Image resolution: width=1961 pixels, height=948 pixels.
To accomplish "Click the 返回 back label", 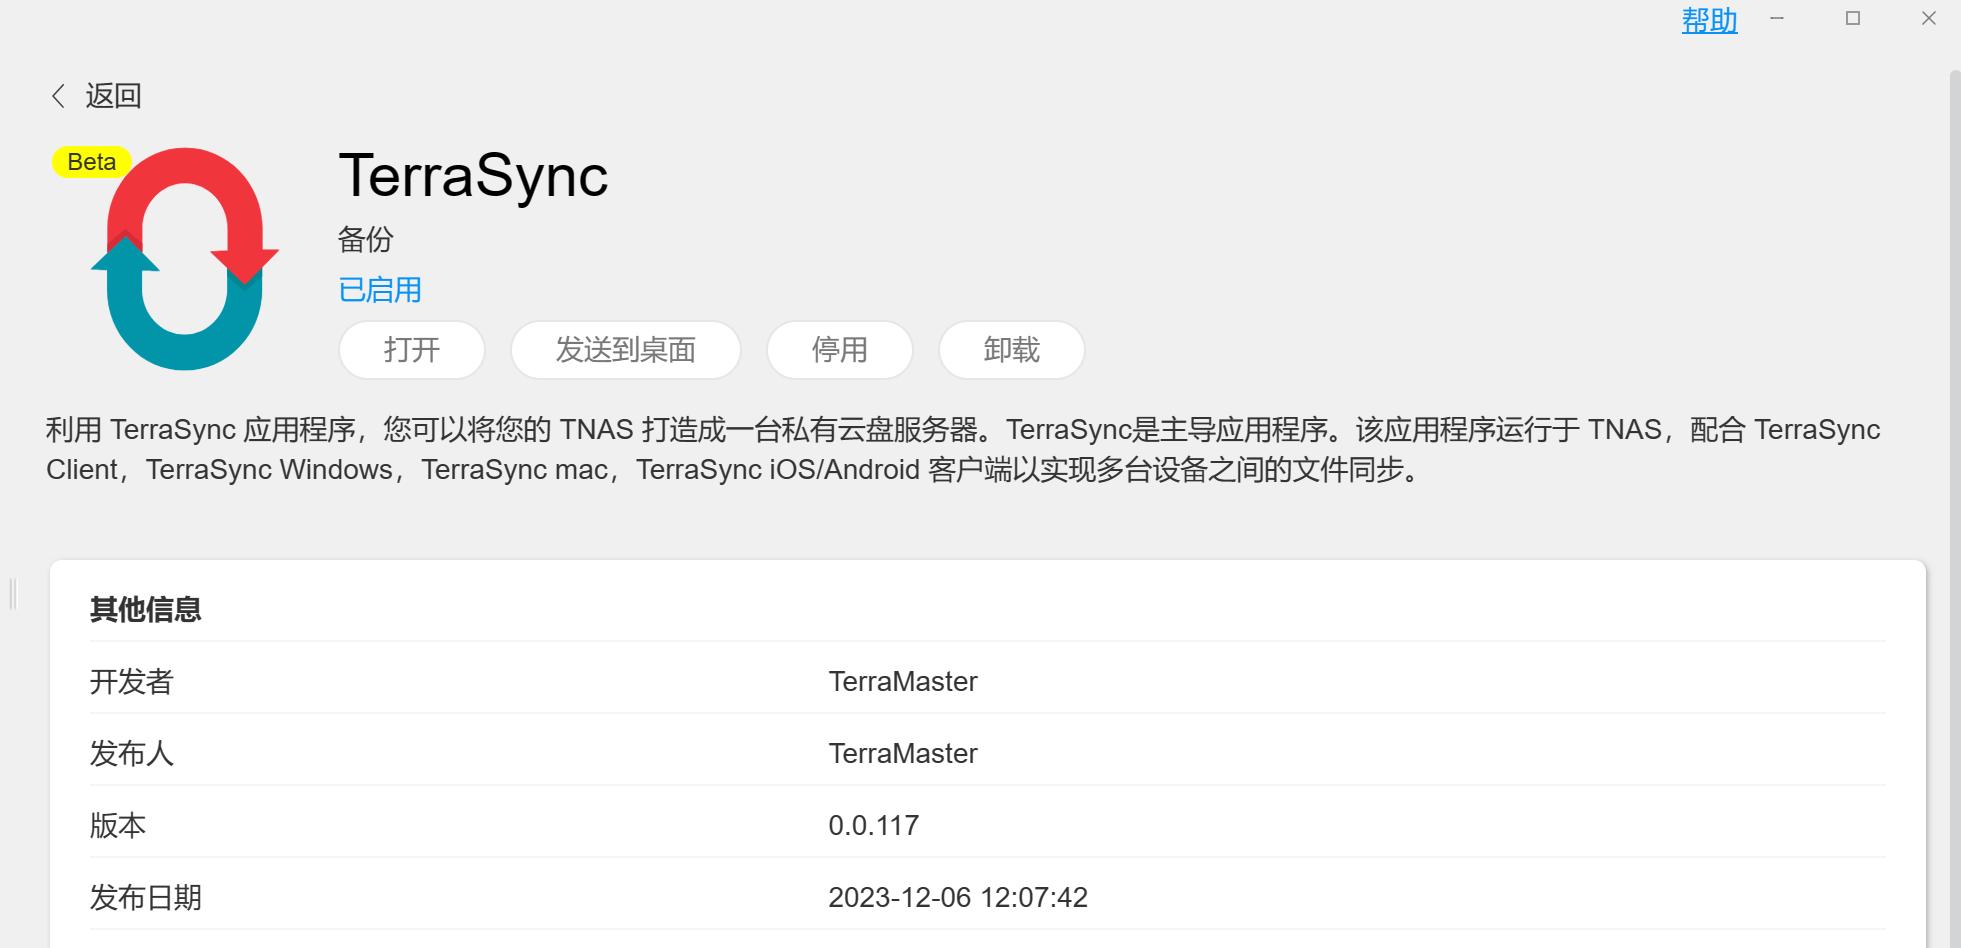I will point(113,96).
